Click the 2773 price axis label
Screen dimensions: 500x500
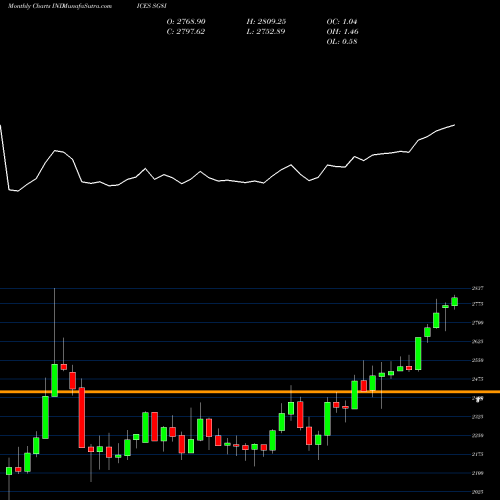point(478,304)
